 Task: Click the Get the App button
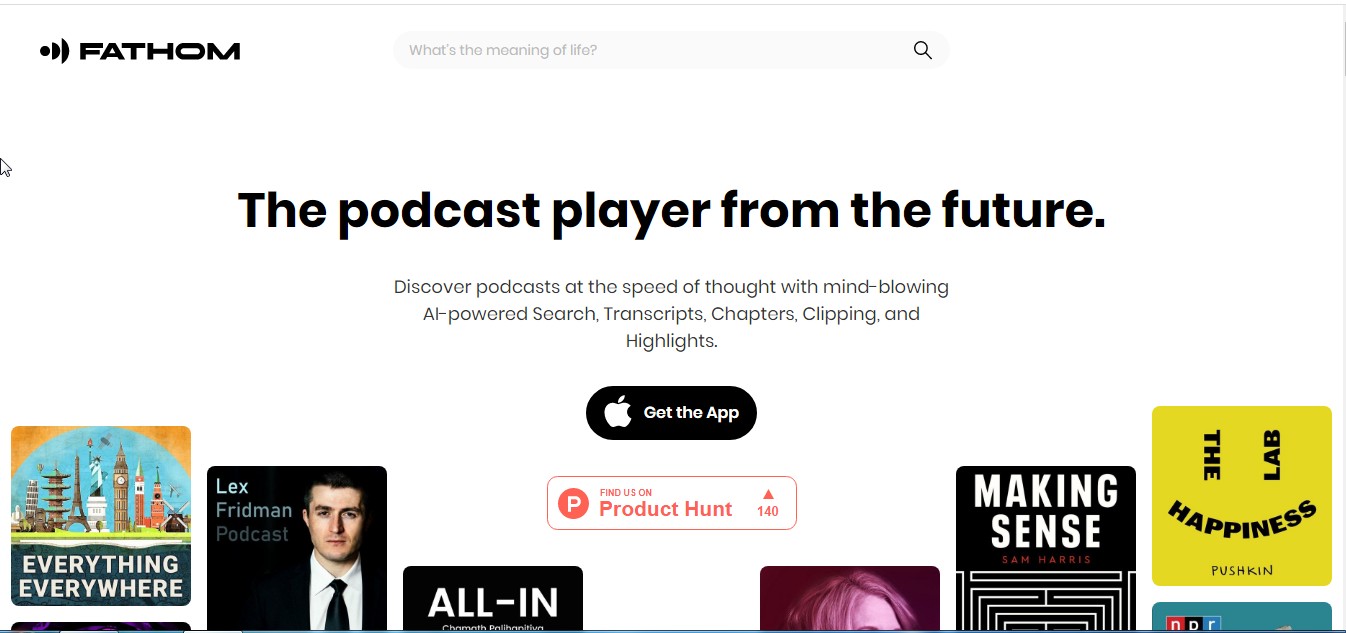click(671, 413)
